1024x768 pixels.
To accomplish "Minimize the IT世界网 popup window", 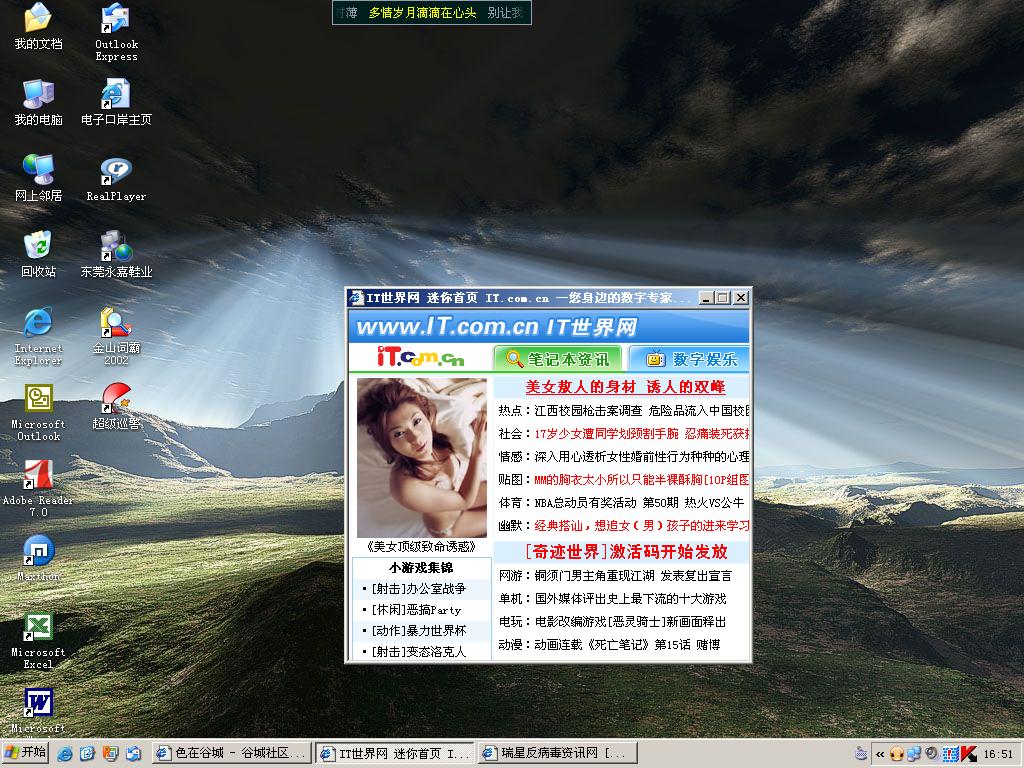I will 706,298.
